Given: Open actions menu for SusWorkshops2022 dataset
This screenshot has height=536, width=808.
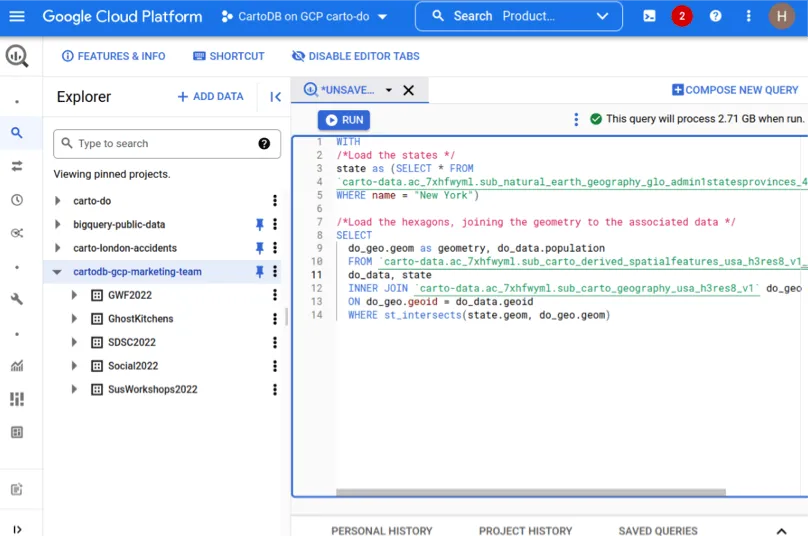Looking at the screenshot, I should [275, 390].
